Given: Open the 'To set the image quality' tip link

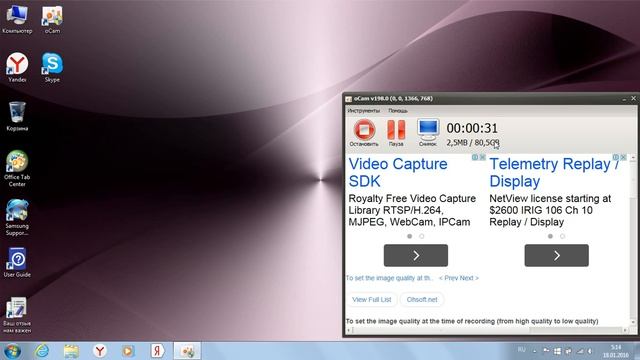Looking at the screenshot, I should click(x=390, y=278).
